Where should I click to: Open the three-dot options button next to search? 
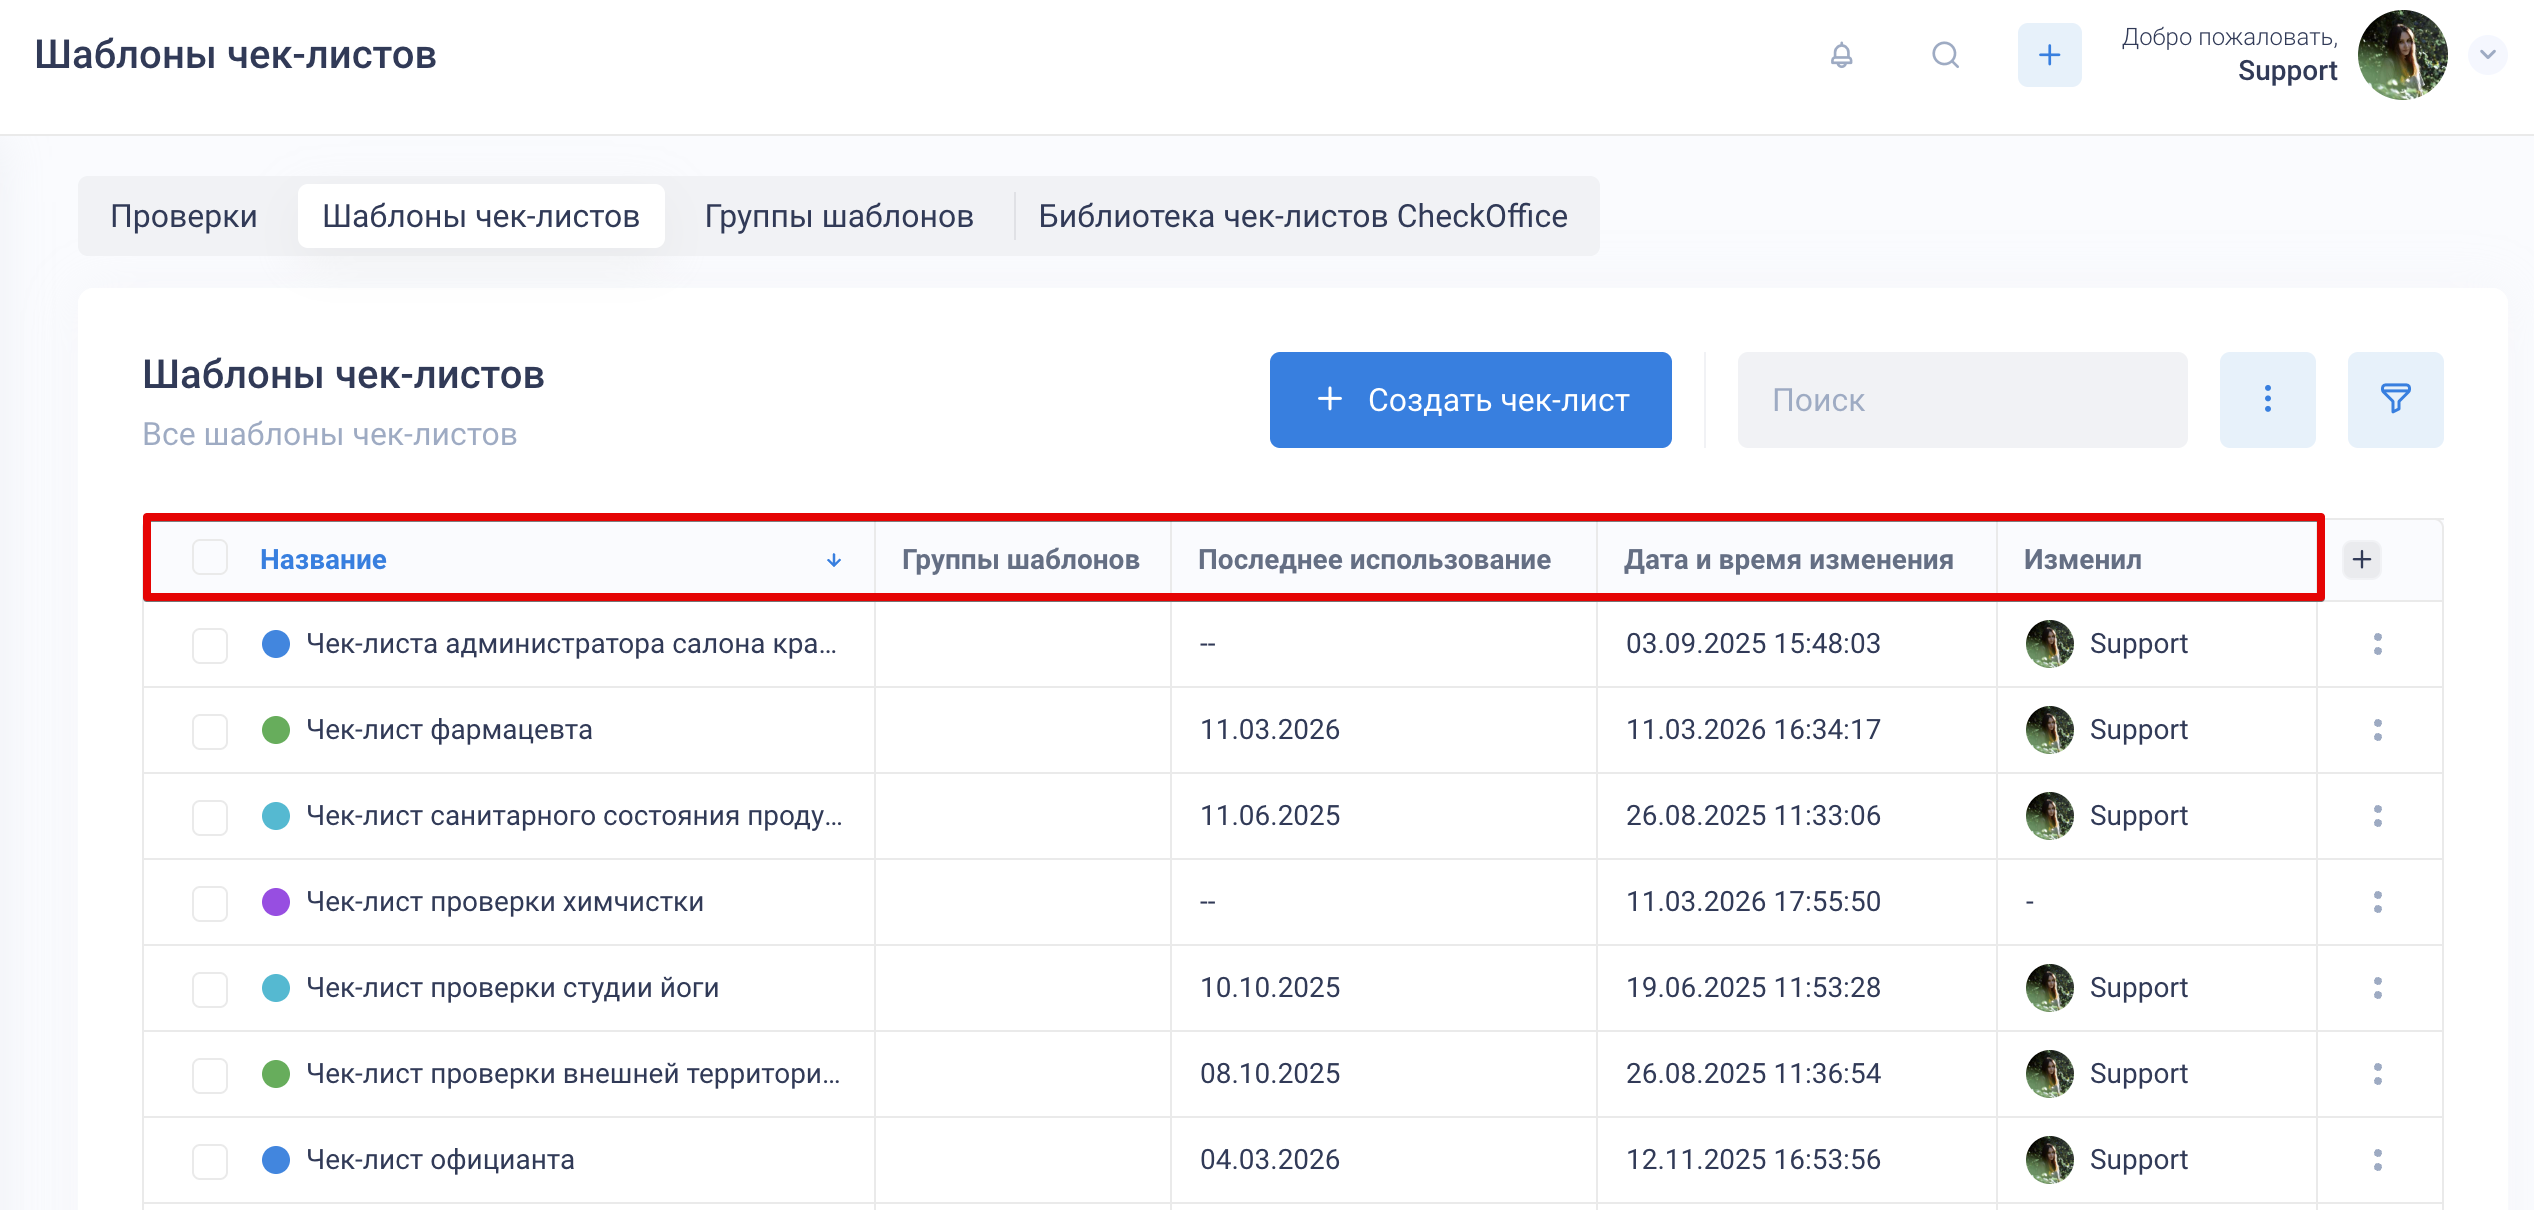coord(2267,399)
